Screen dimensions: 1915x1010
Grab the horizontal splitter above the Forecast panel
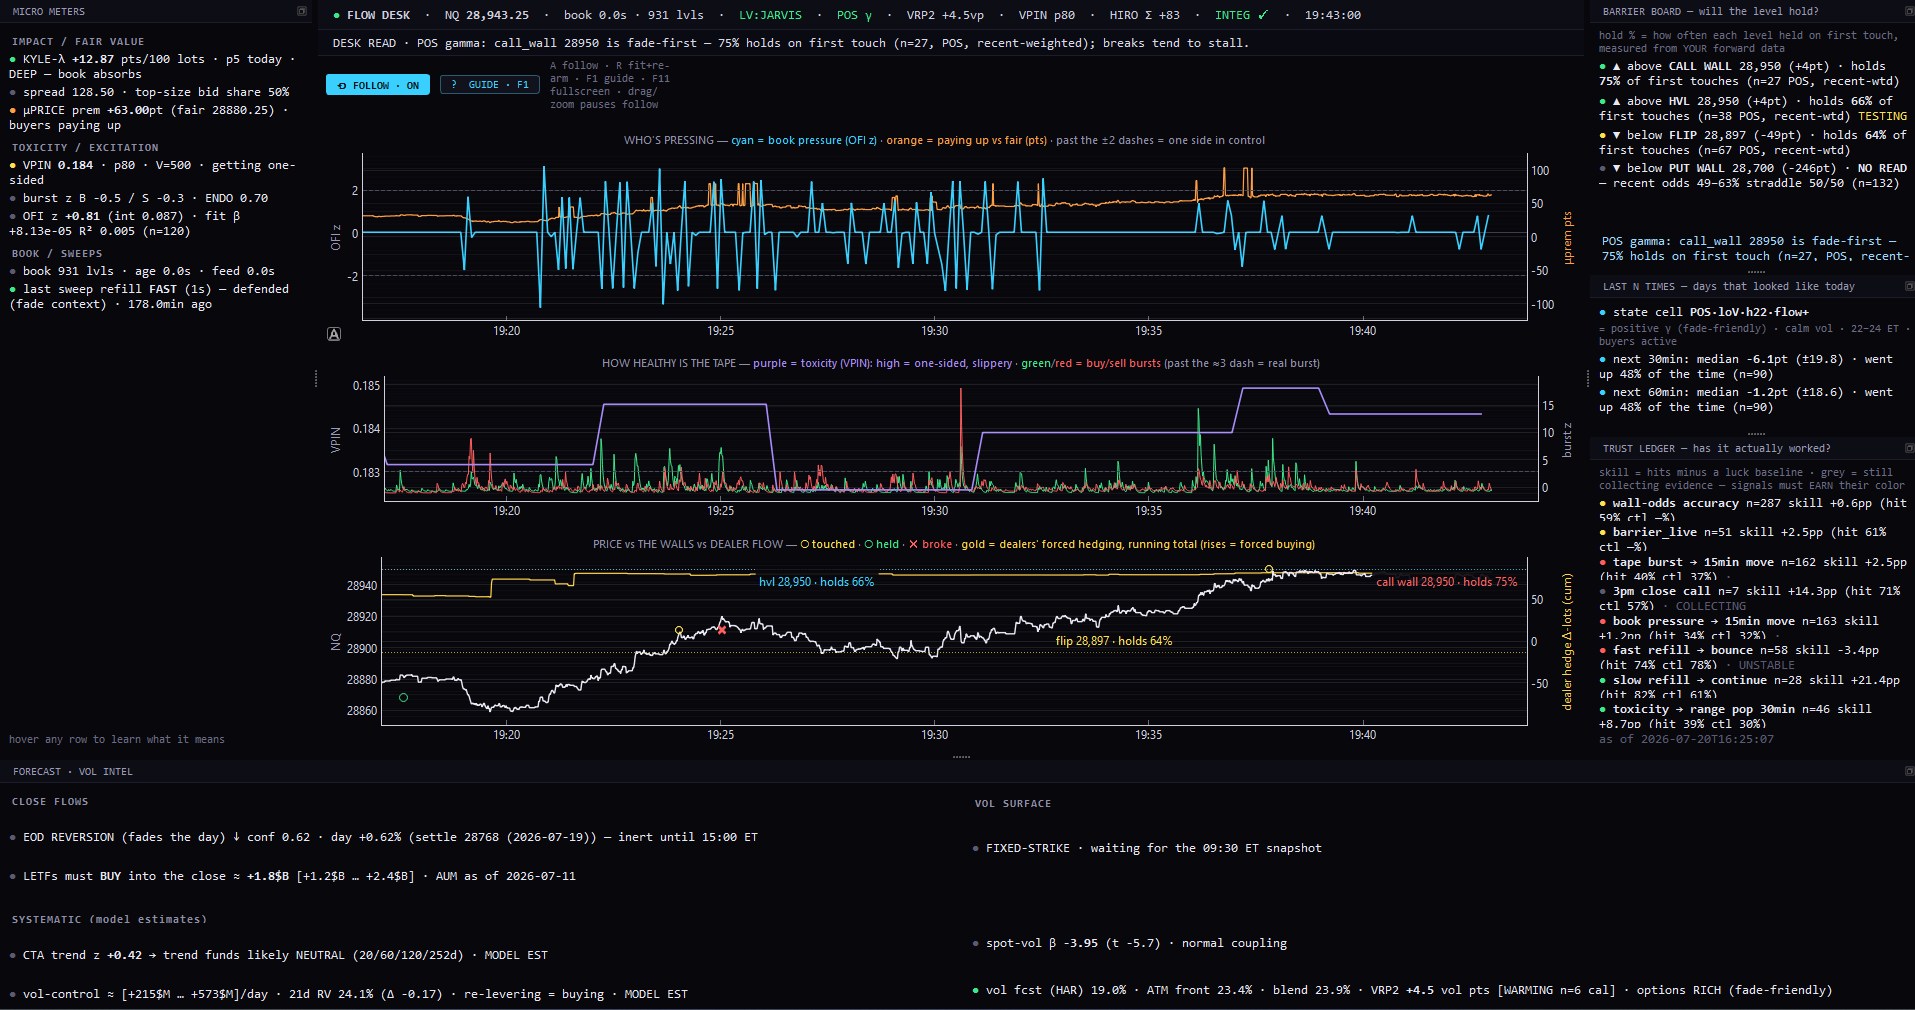click(961, 757)
